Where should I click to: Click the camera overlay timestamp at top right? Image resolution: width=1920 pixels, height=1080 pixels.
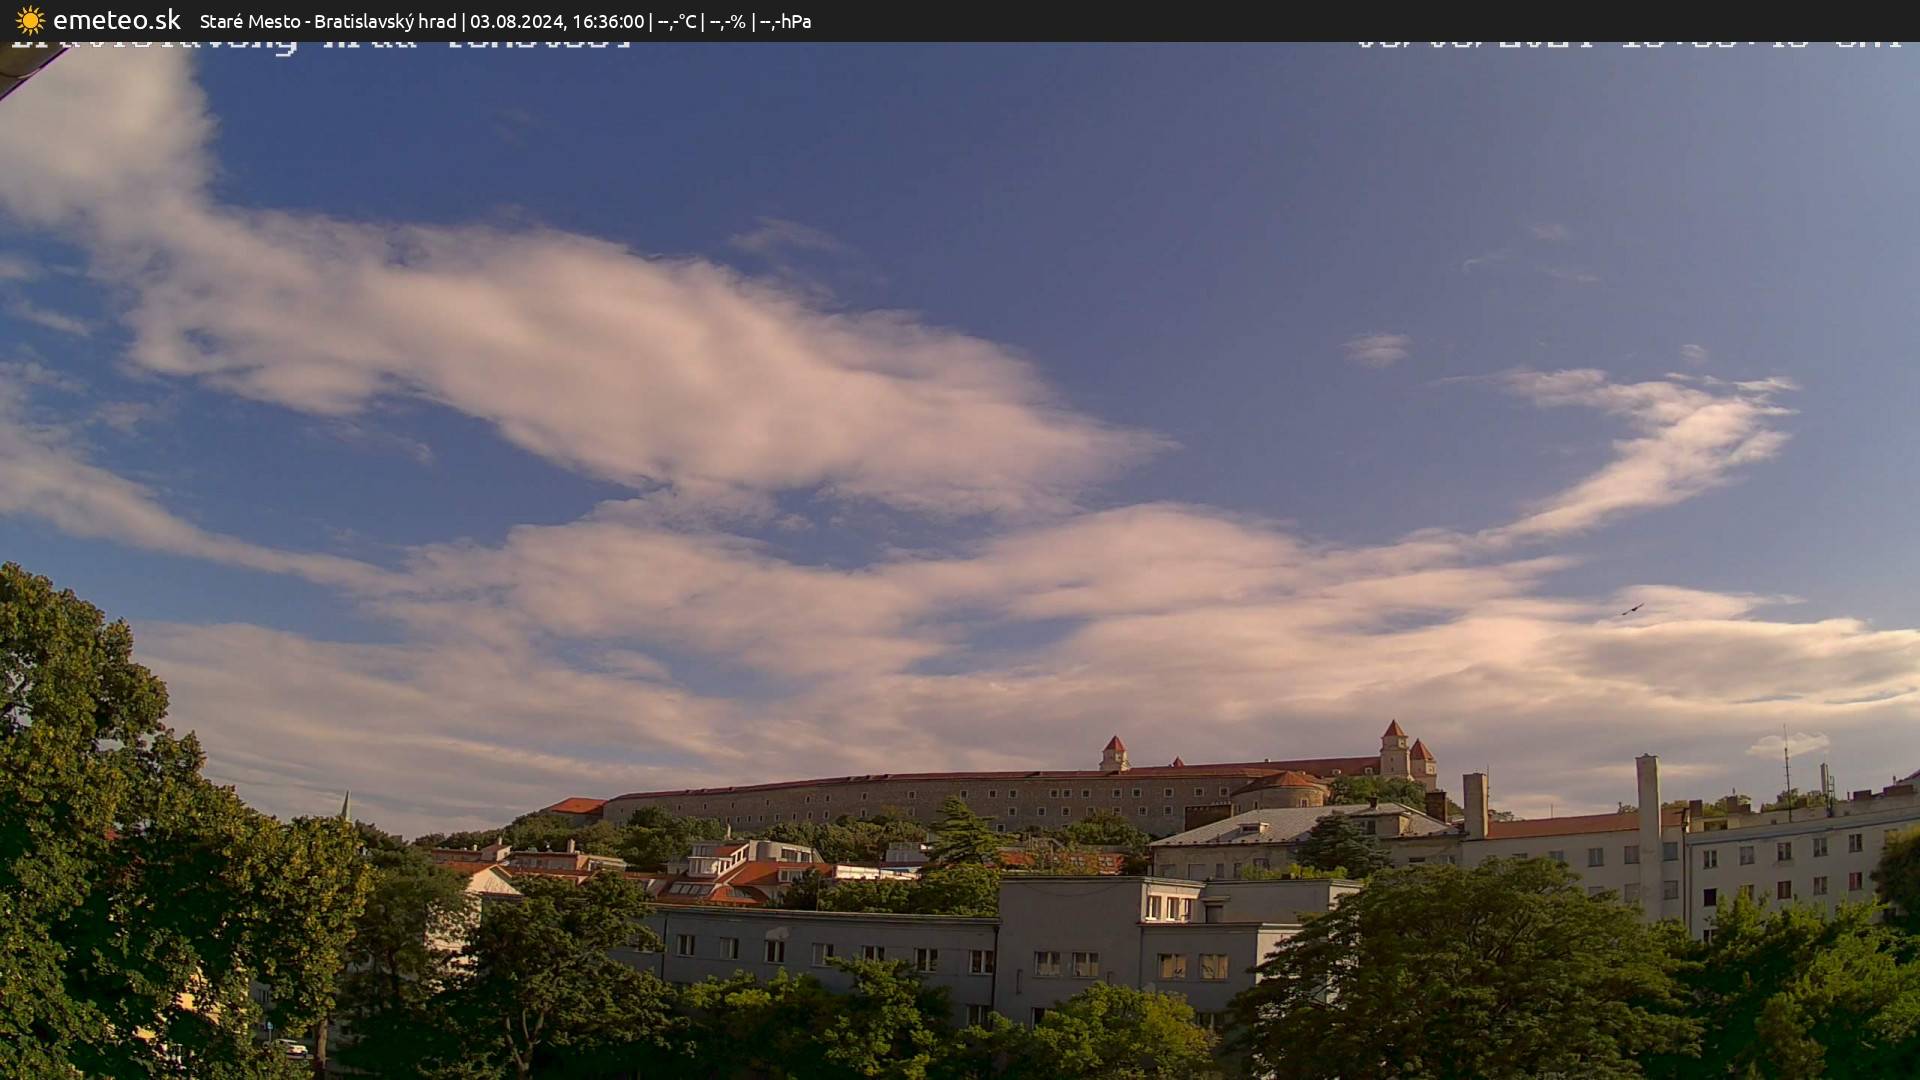pos(1628,45)
